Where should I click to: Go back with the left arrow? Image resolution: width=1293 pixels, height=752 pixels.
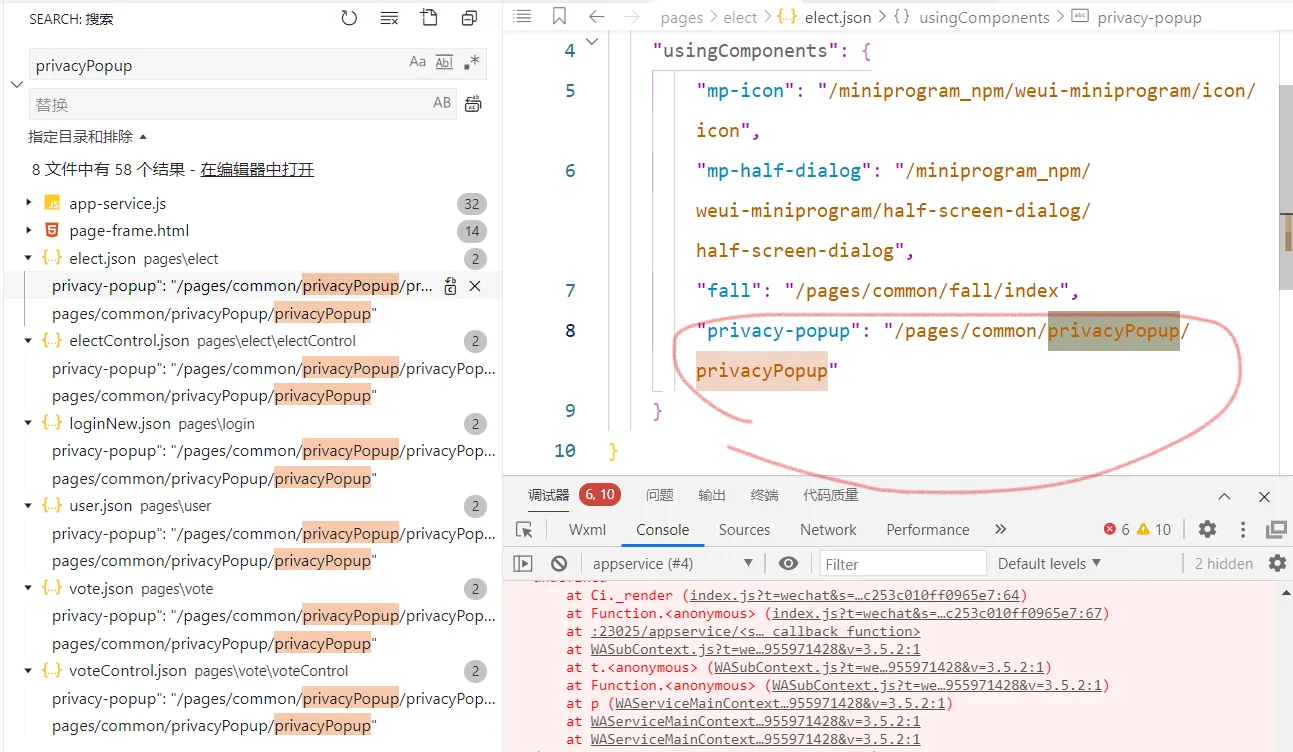point(596,16)
